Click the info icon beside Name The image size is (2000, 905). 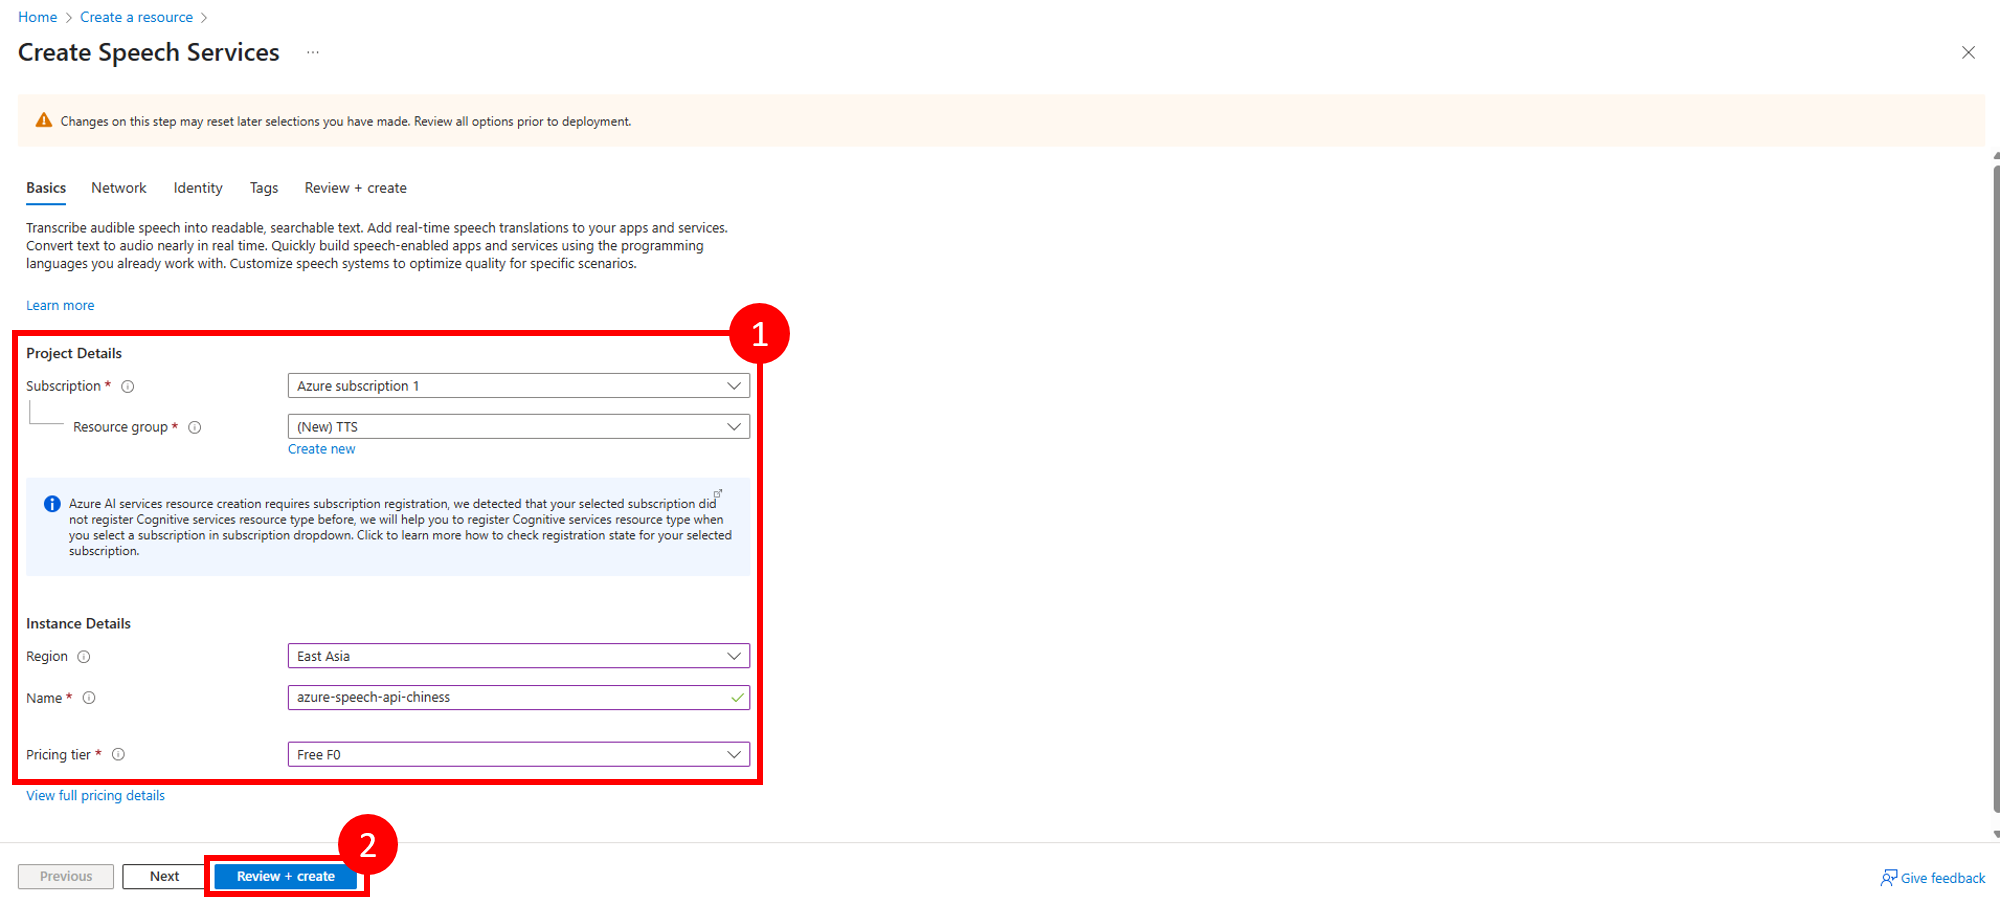pos(89,698)
